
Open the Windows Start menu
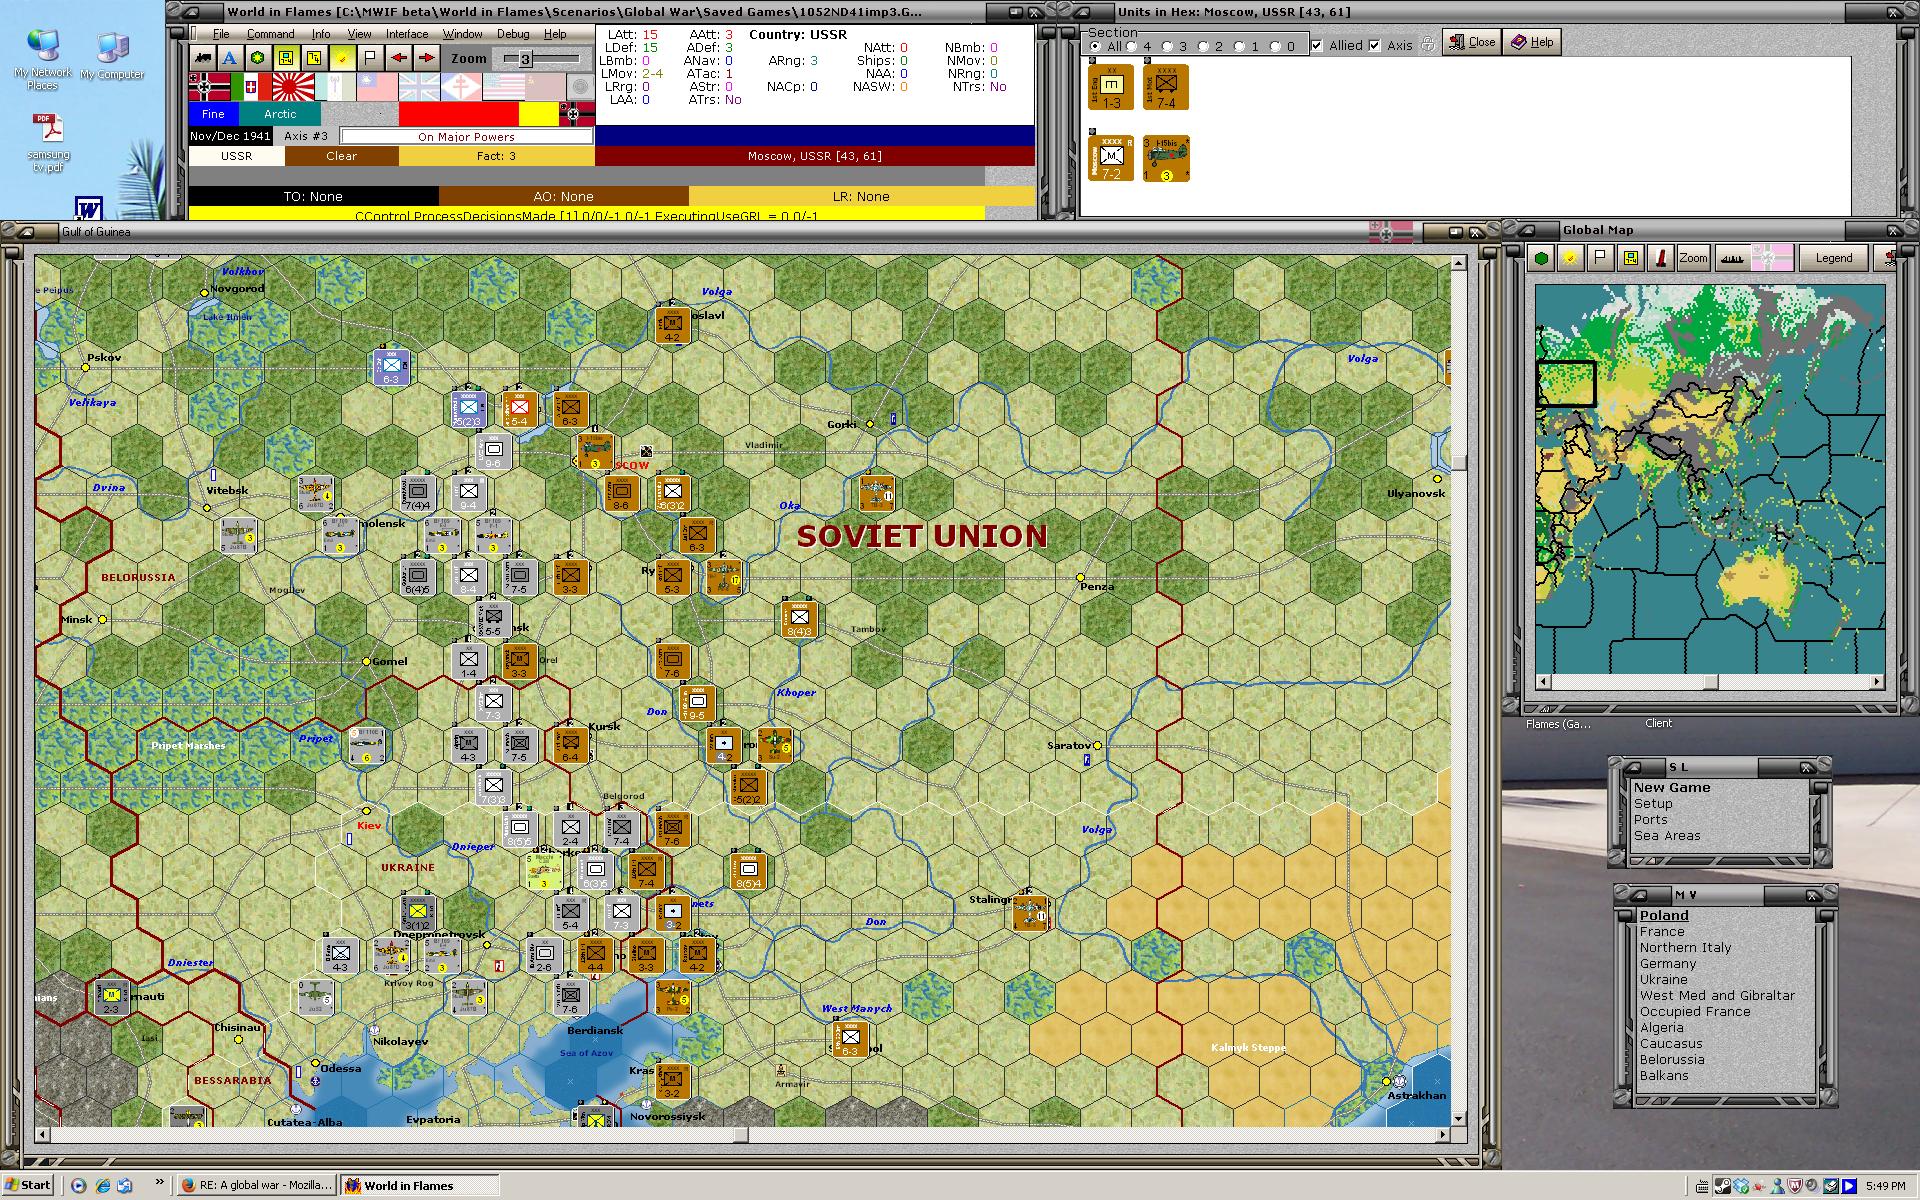click(x=27, y=1185)
